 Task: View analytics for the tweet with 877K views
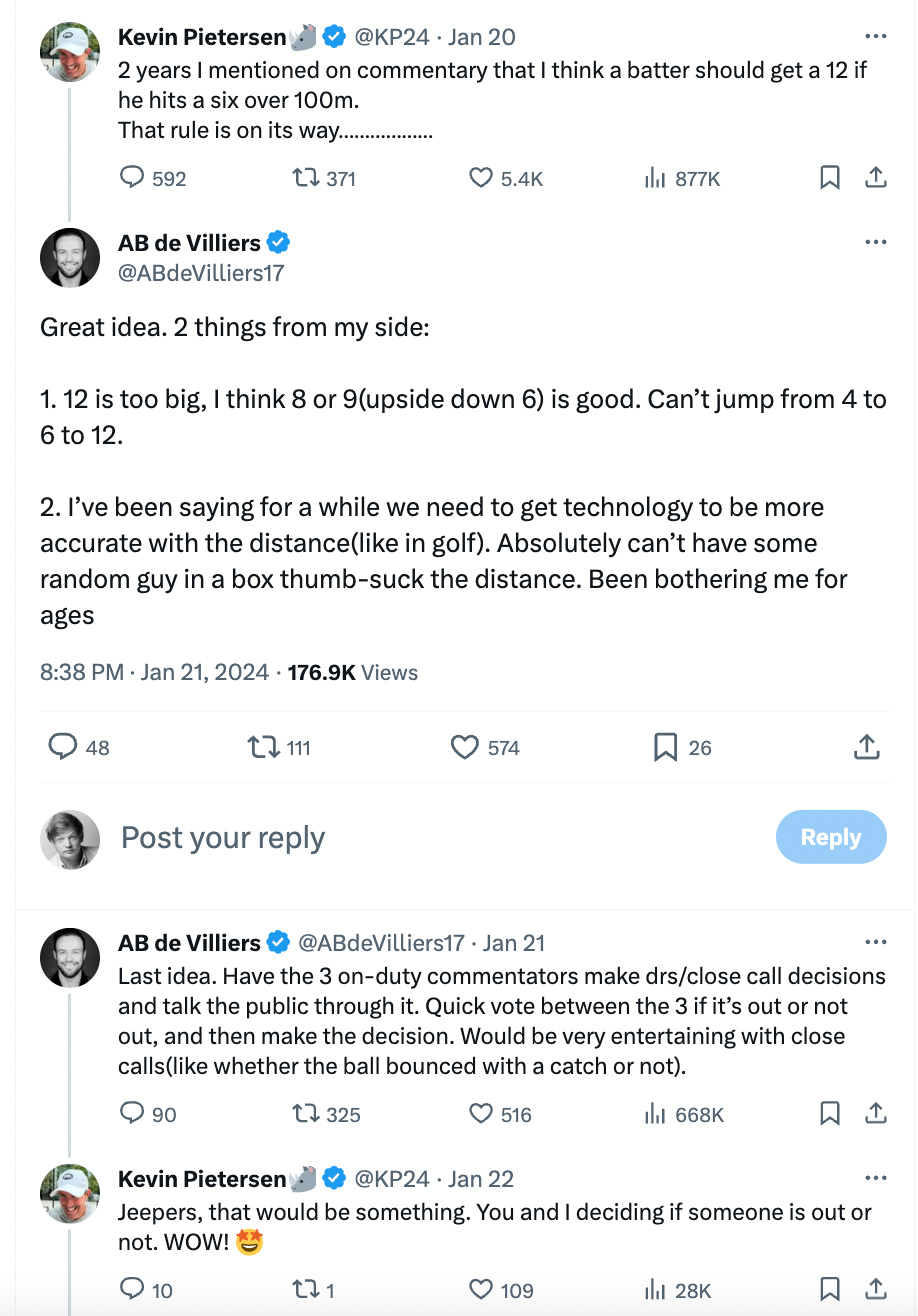point(655,178)
